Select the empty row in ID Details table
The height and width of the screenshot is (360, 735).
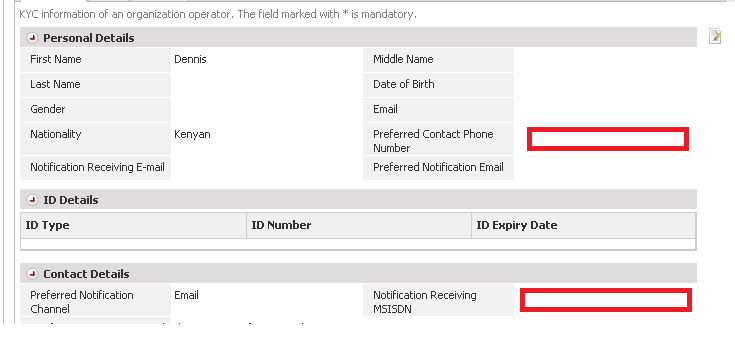point(358,244)
